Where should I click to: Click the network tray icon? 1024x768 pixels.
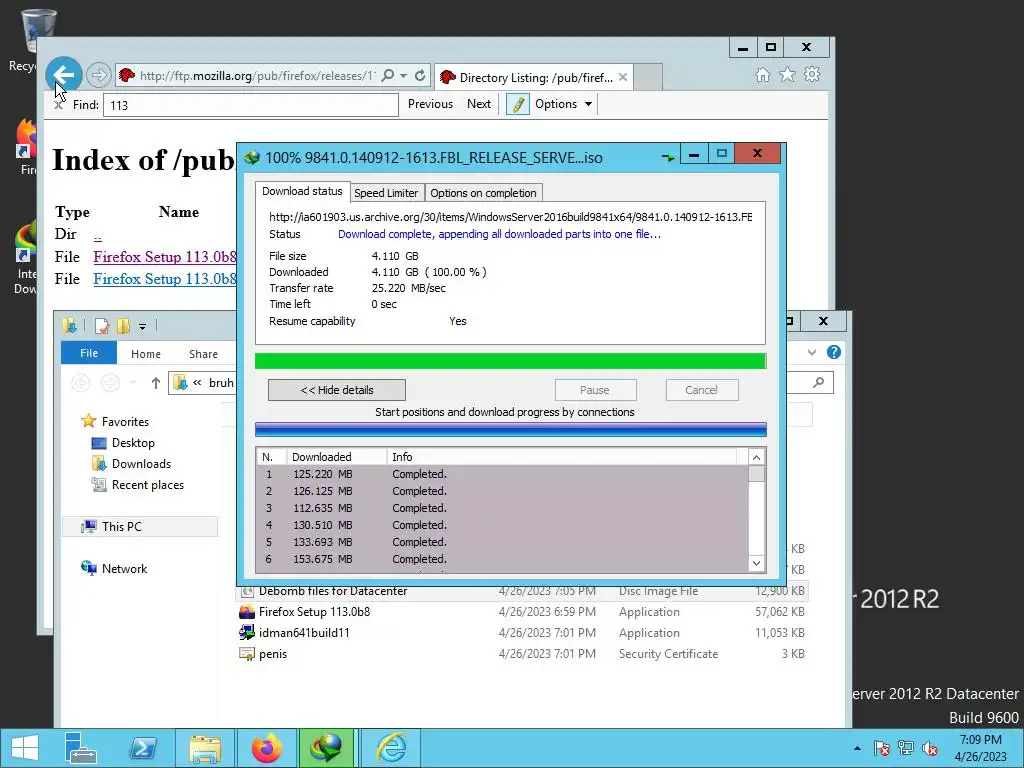point(906,748)
